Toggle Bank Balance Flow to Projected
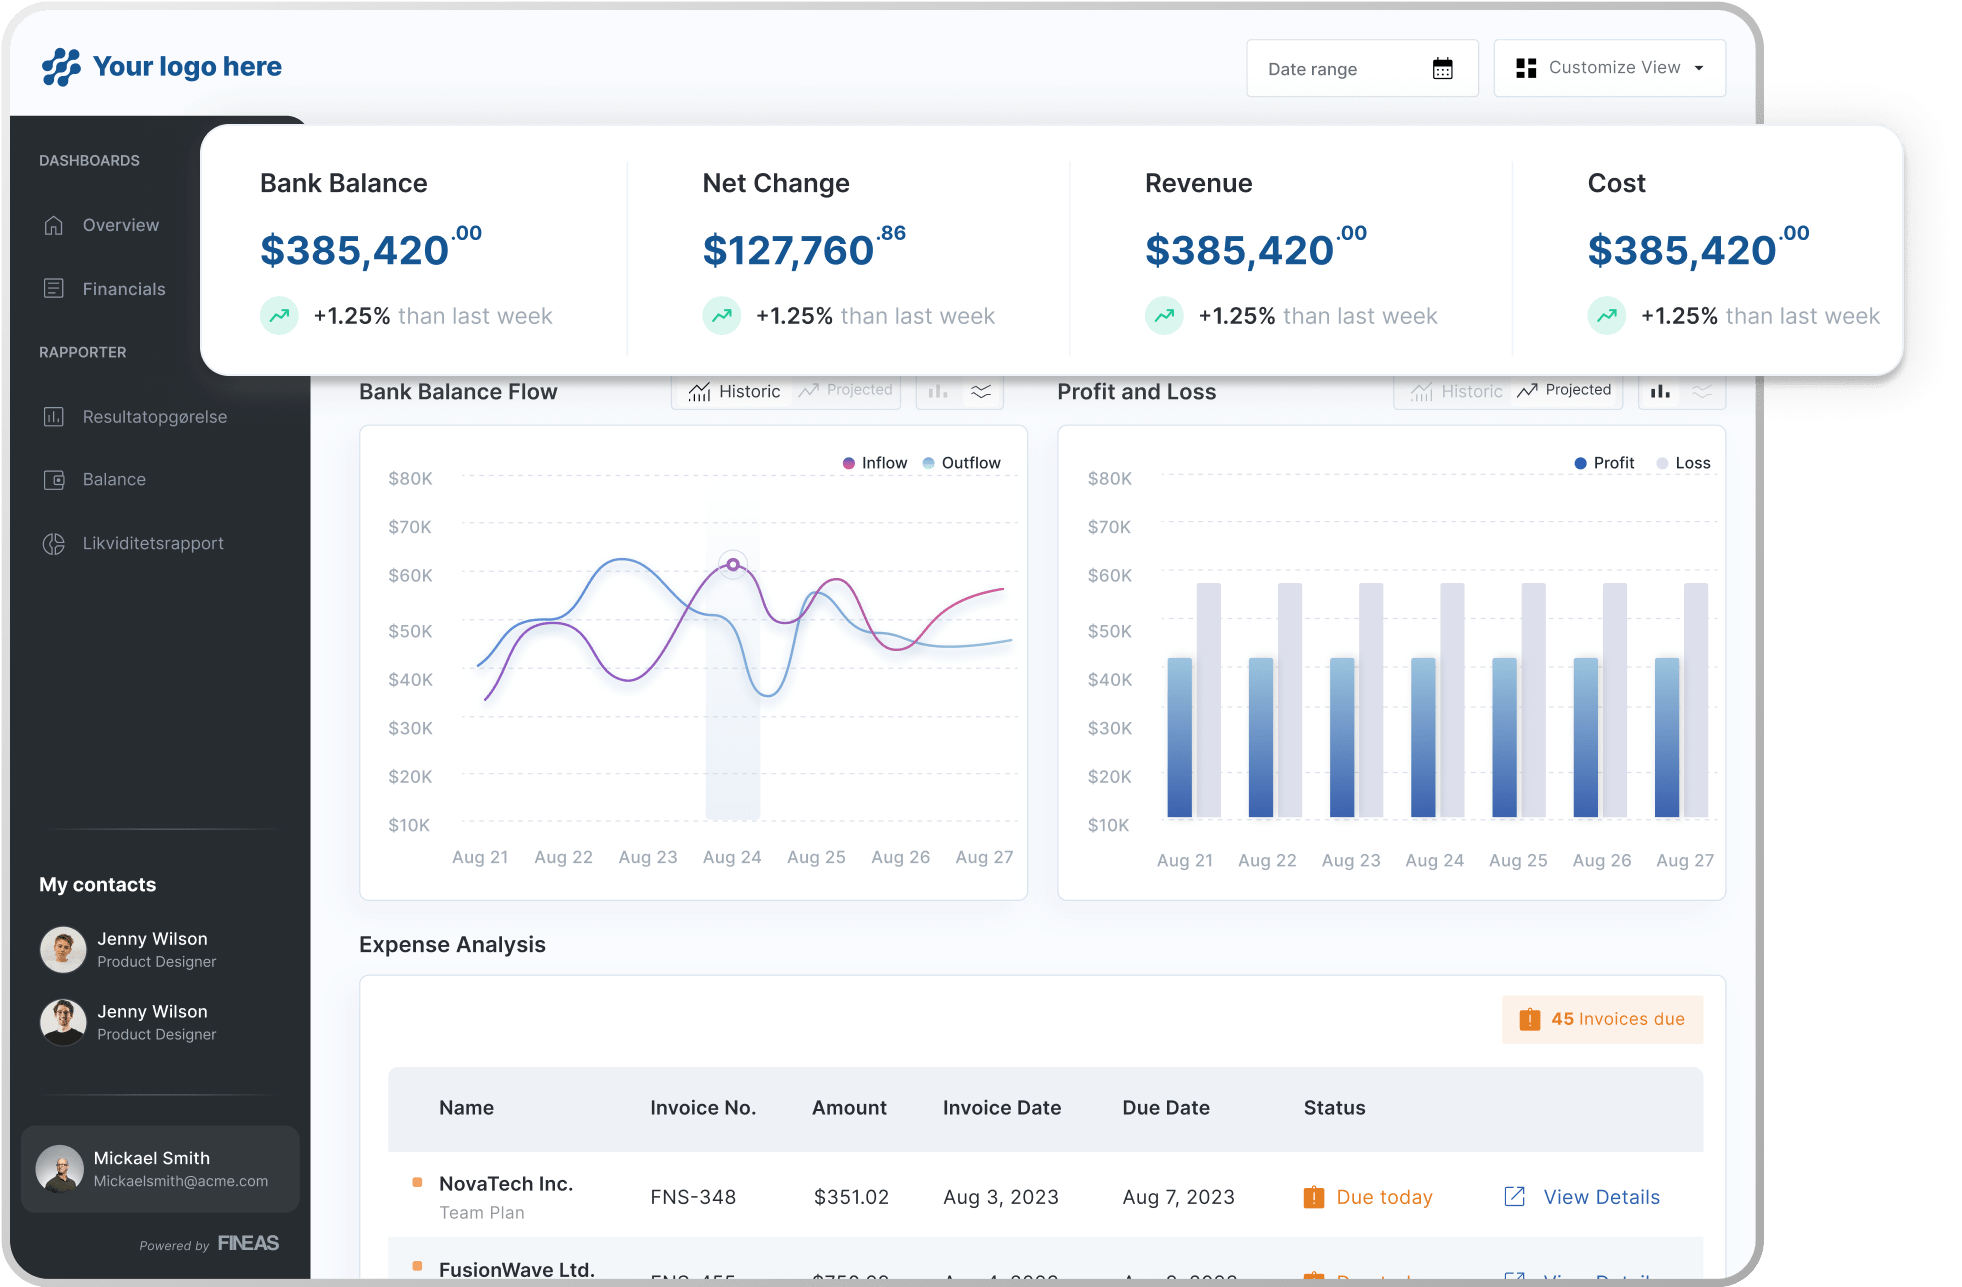 (x=846, y=390)
